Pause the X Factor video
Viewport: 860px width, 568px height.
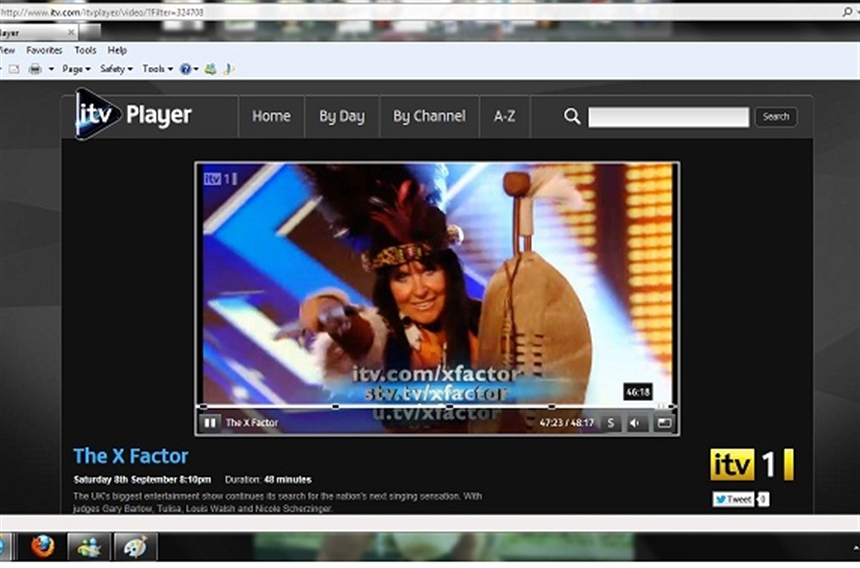tap(210, 423)
